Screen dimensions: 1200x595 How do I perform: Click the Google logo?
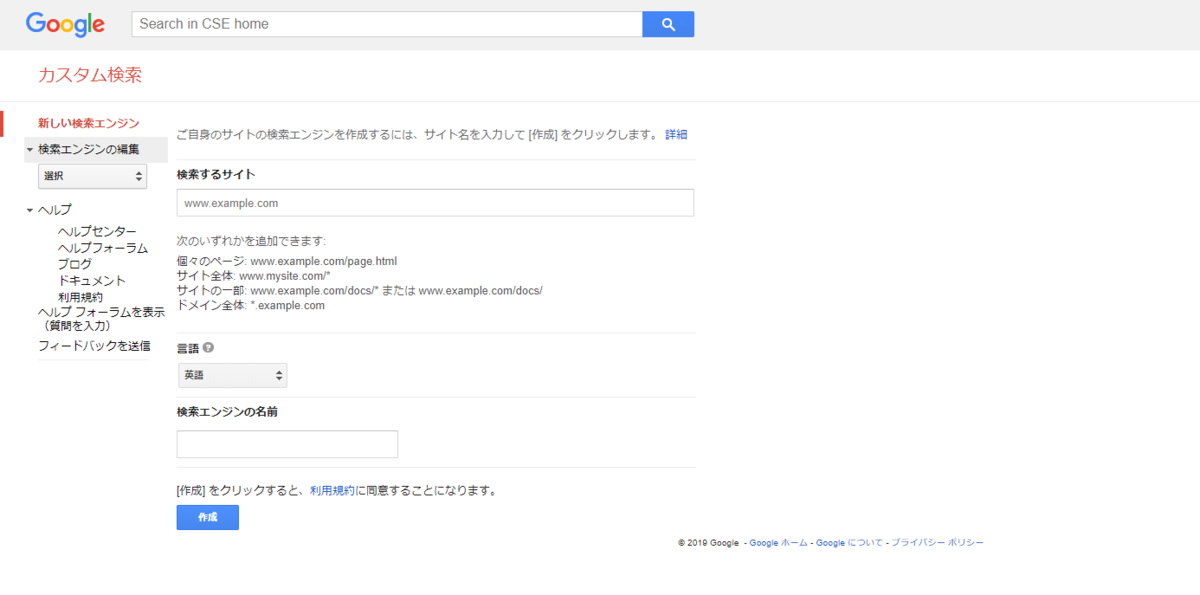[x=65, y=25]
